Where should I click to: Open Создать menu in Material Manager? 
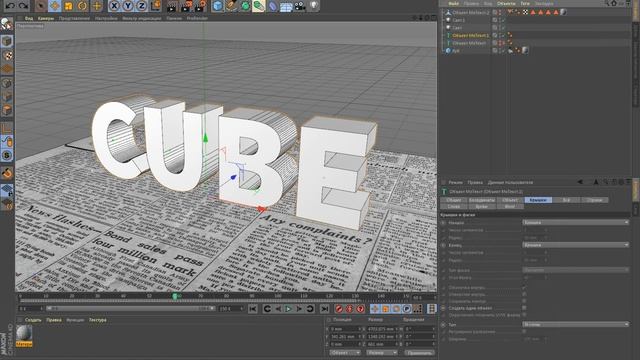[33, 320]
